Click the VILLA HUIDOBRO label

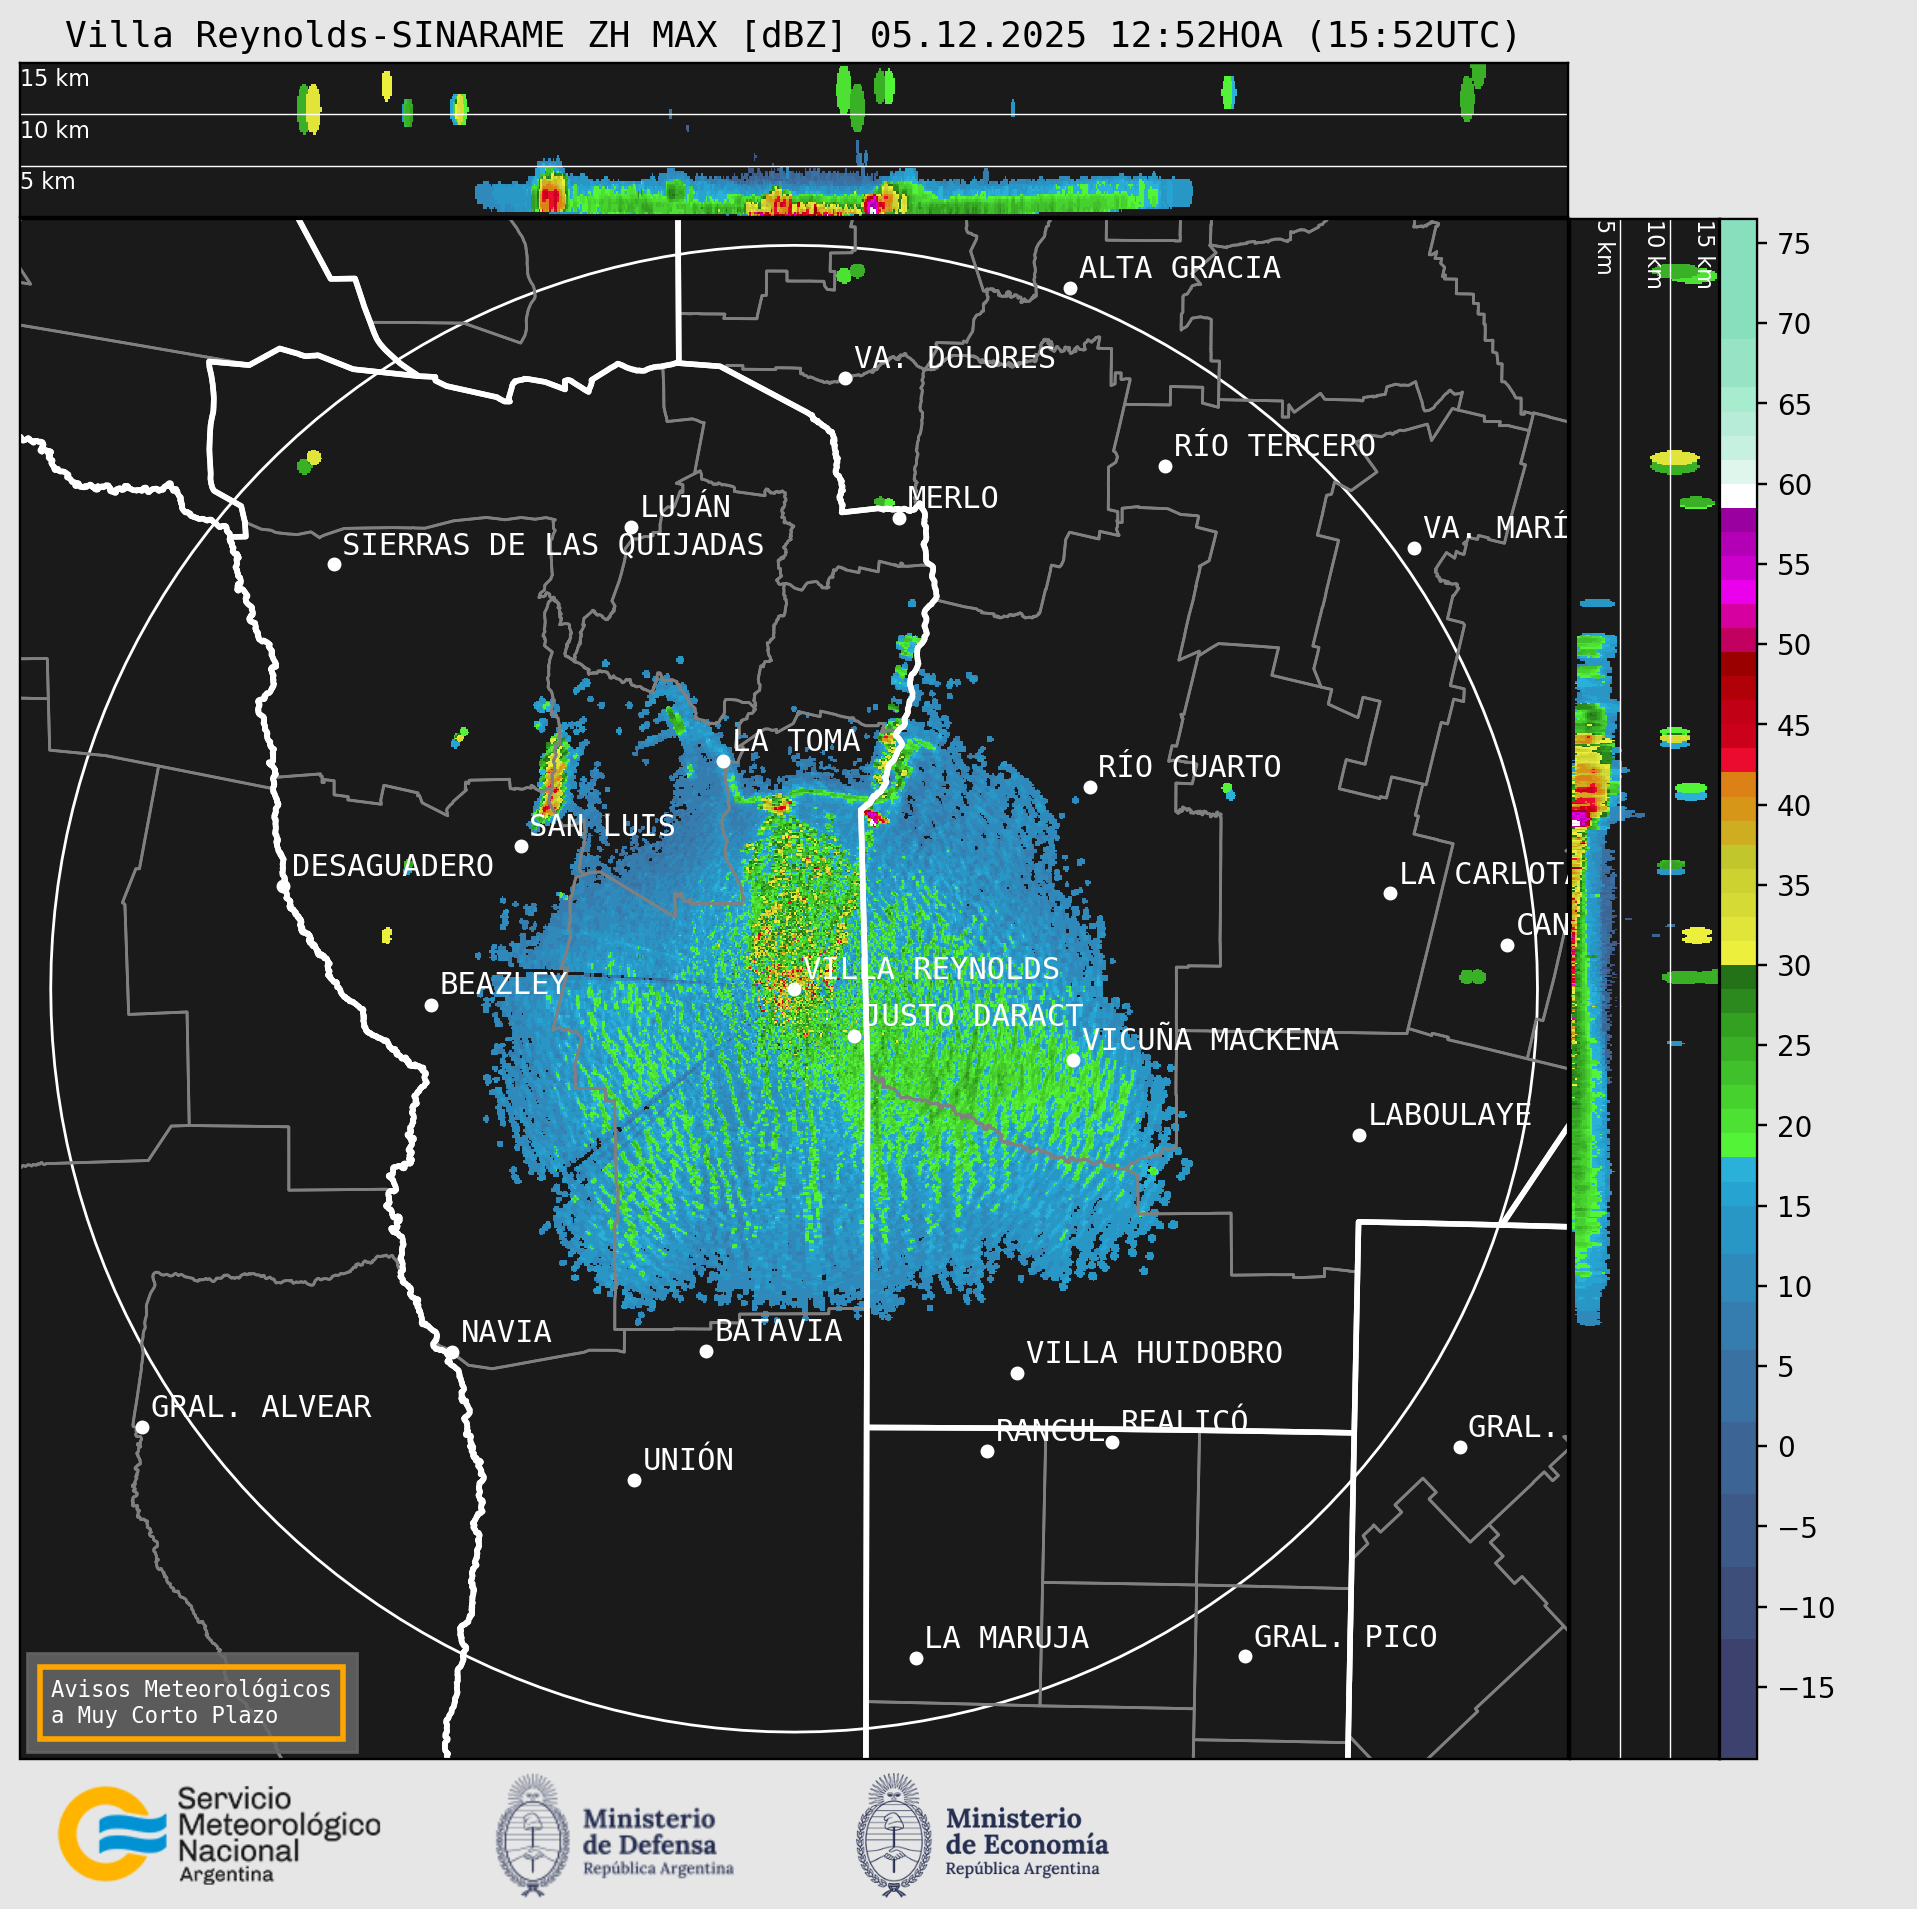point(1154,1353)
